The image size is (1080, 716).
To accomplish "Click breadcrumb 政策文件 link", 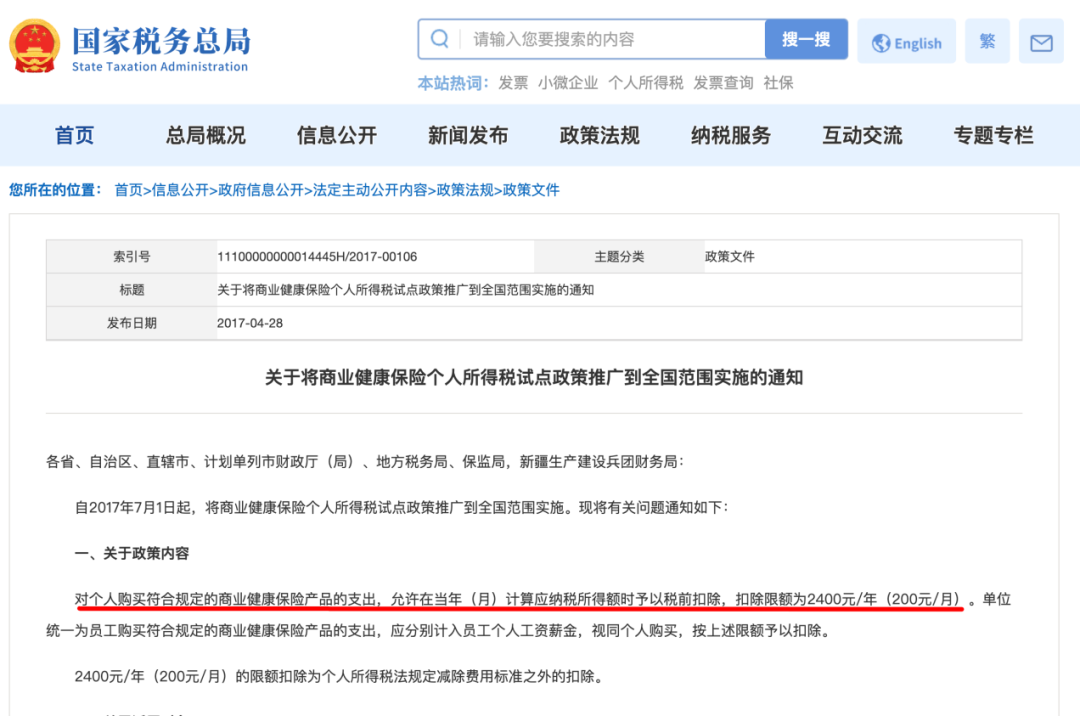I will 531,190.
